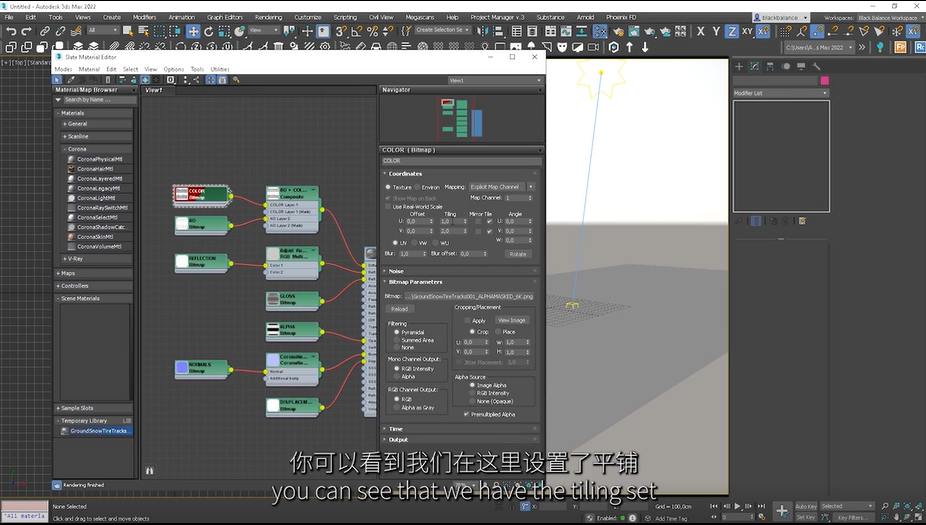Open the Modifier List dropdown
Screen dimensions: 926x525
point(781,93)
